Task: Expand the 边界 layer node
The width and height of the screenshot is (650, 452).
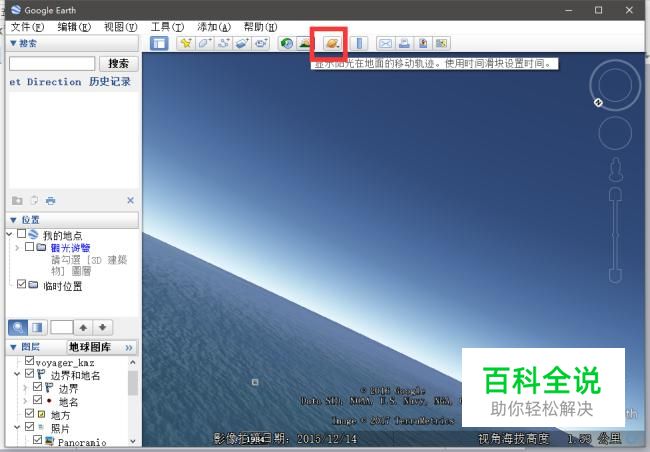Action: pos(25,388)
